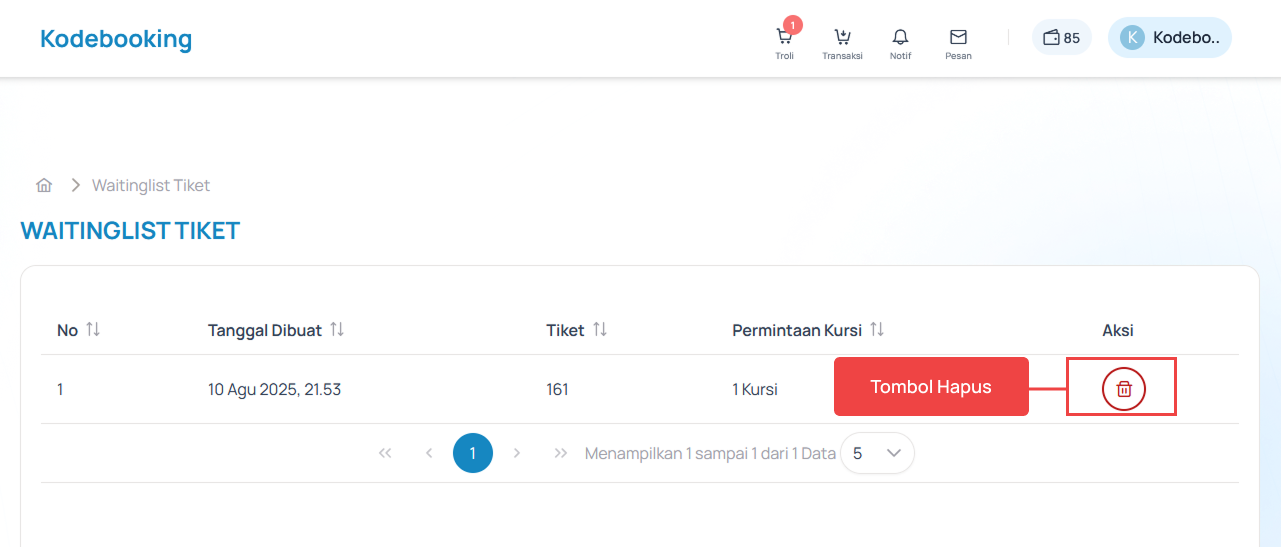Click the red trash delete icon
The width and height of the screenshot is (1281, 547).
pyautogui.click(x=1123, y=389)
